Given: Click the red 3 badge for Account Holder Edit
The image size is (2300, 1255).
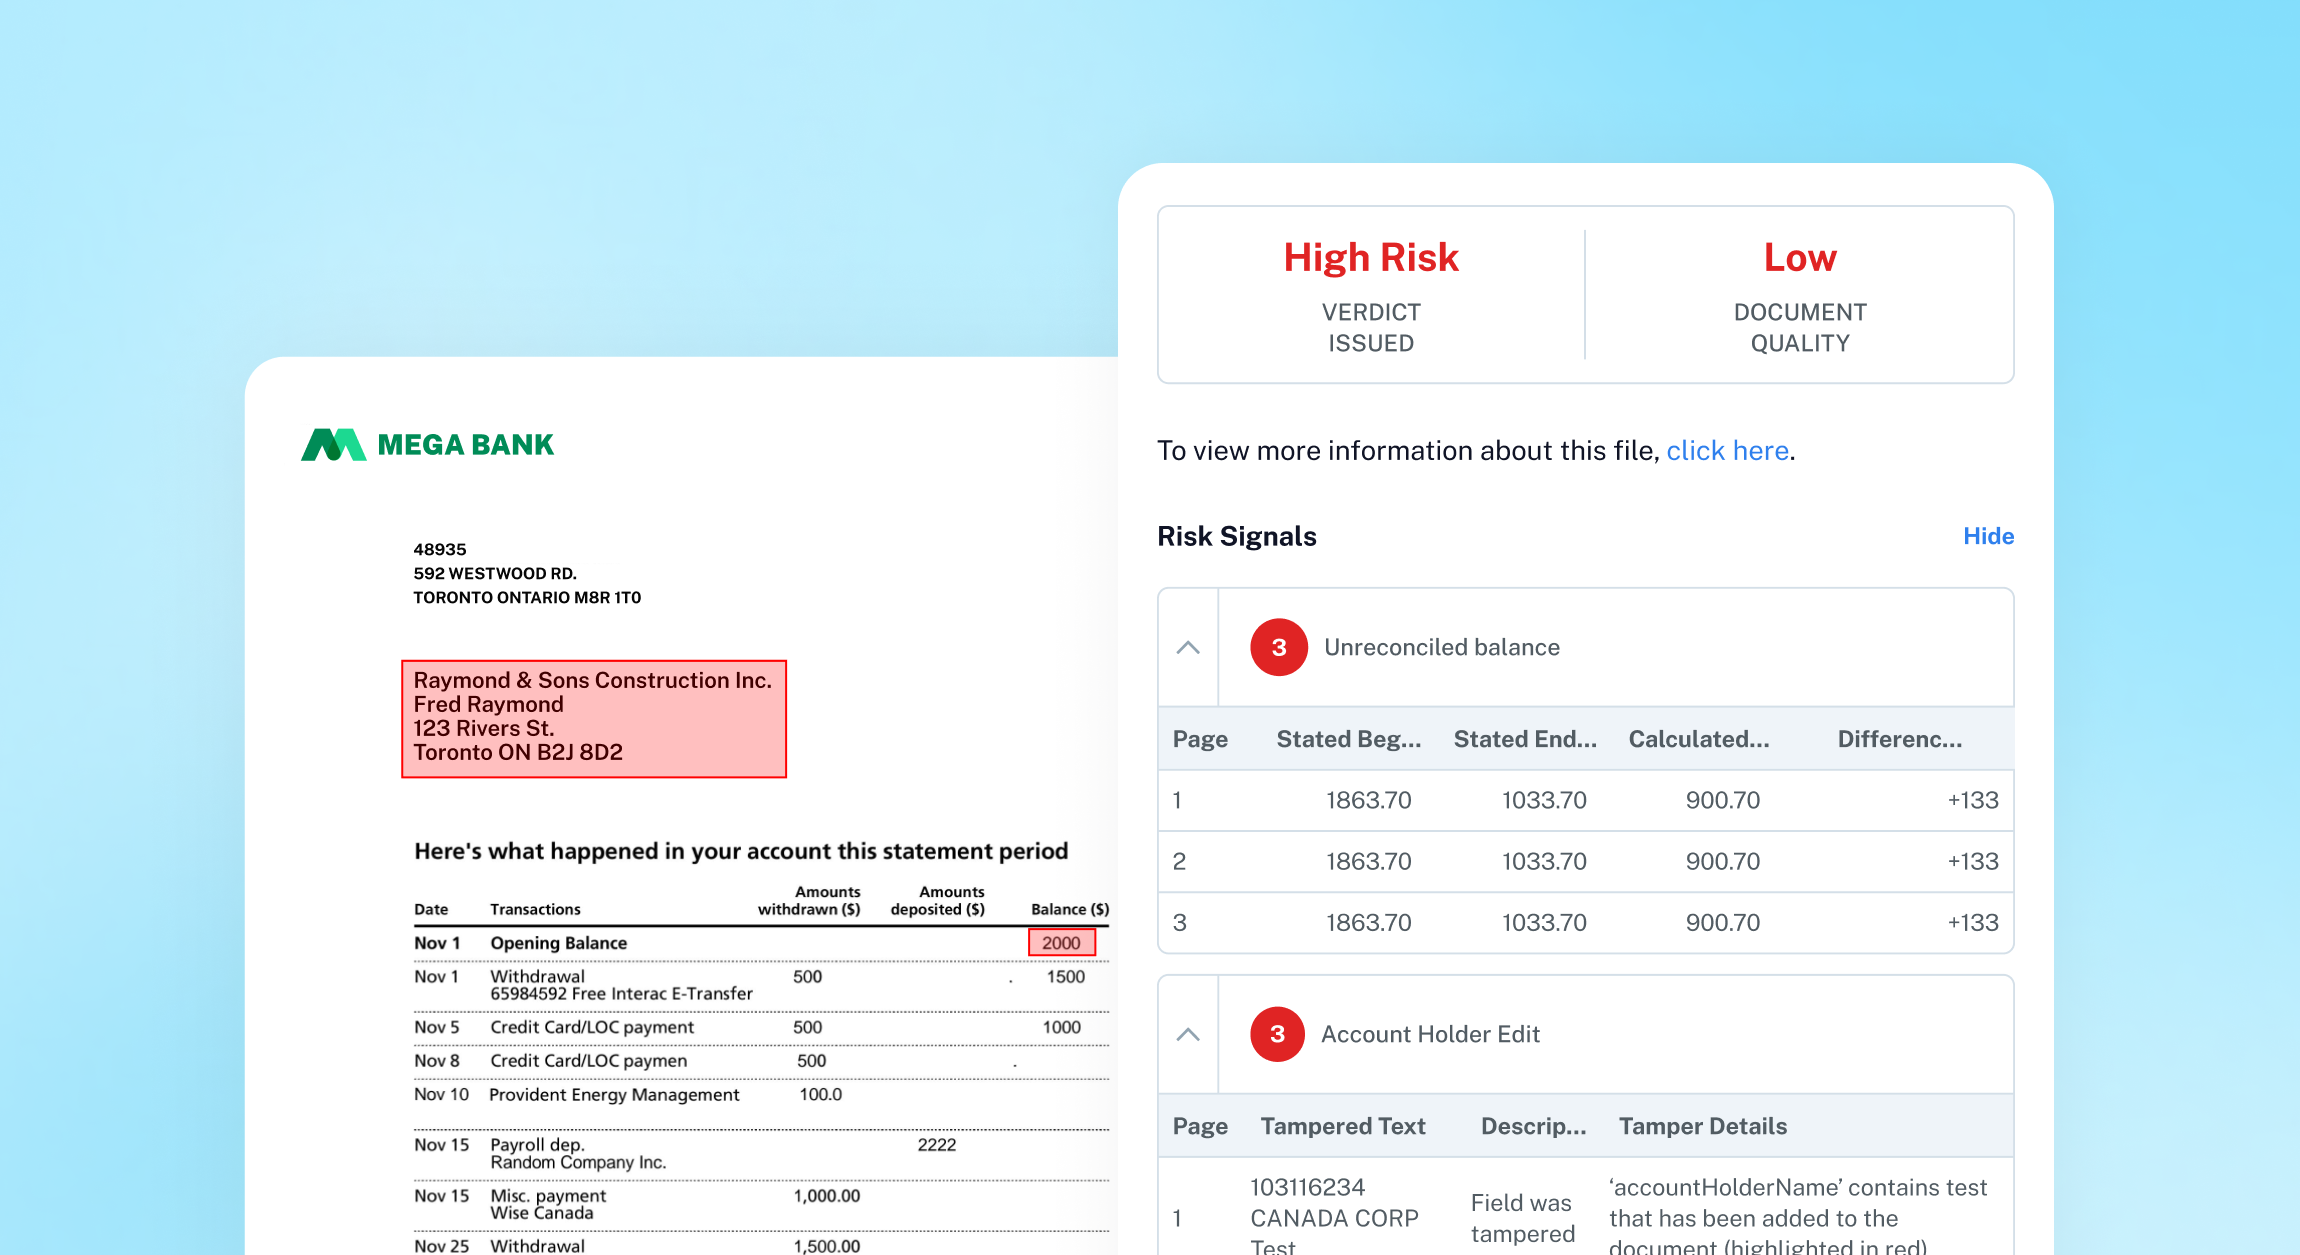Looking at the screenshot, I should tap(1277, 1034).
